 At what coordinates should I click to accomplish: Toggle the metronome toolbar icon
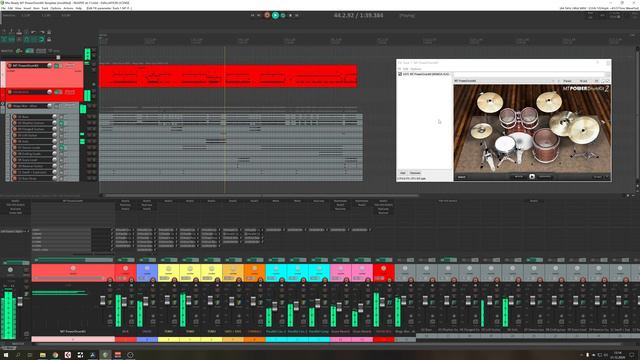coord(49,32)
